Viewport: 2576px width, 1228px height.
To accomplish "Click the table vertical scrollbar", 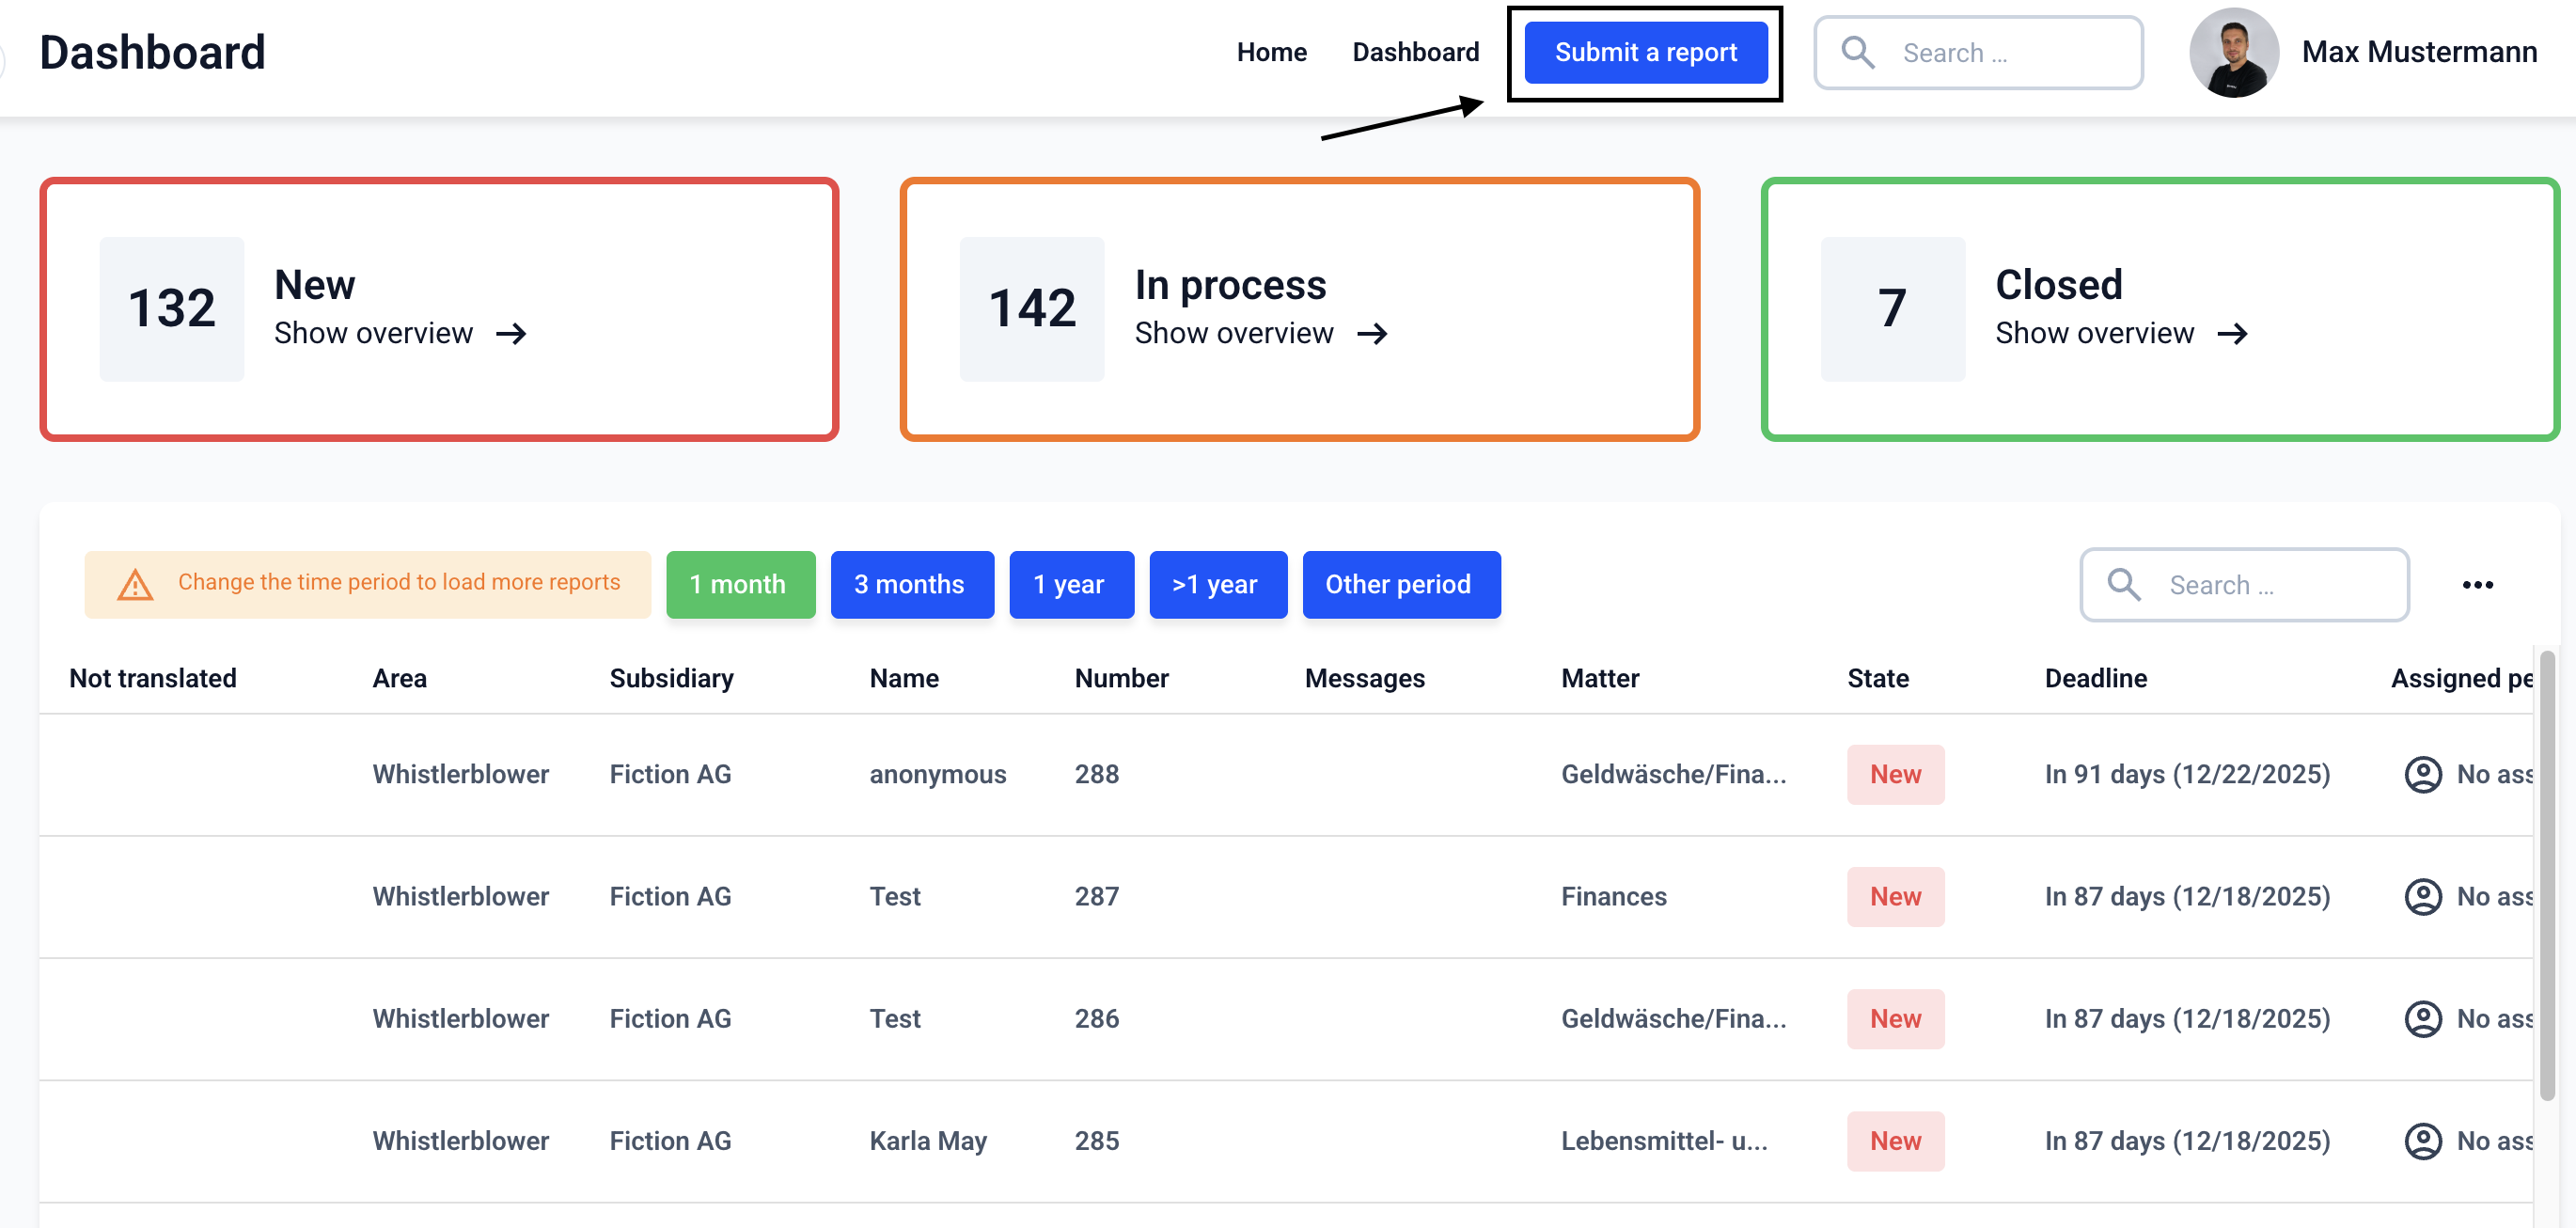I will click(2546, 875).
